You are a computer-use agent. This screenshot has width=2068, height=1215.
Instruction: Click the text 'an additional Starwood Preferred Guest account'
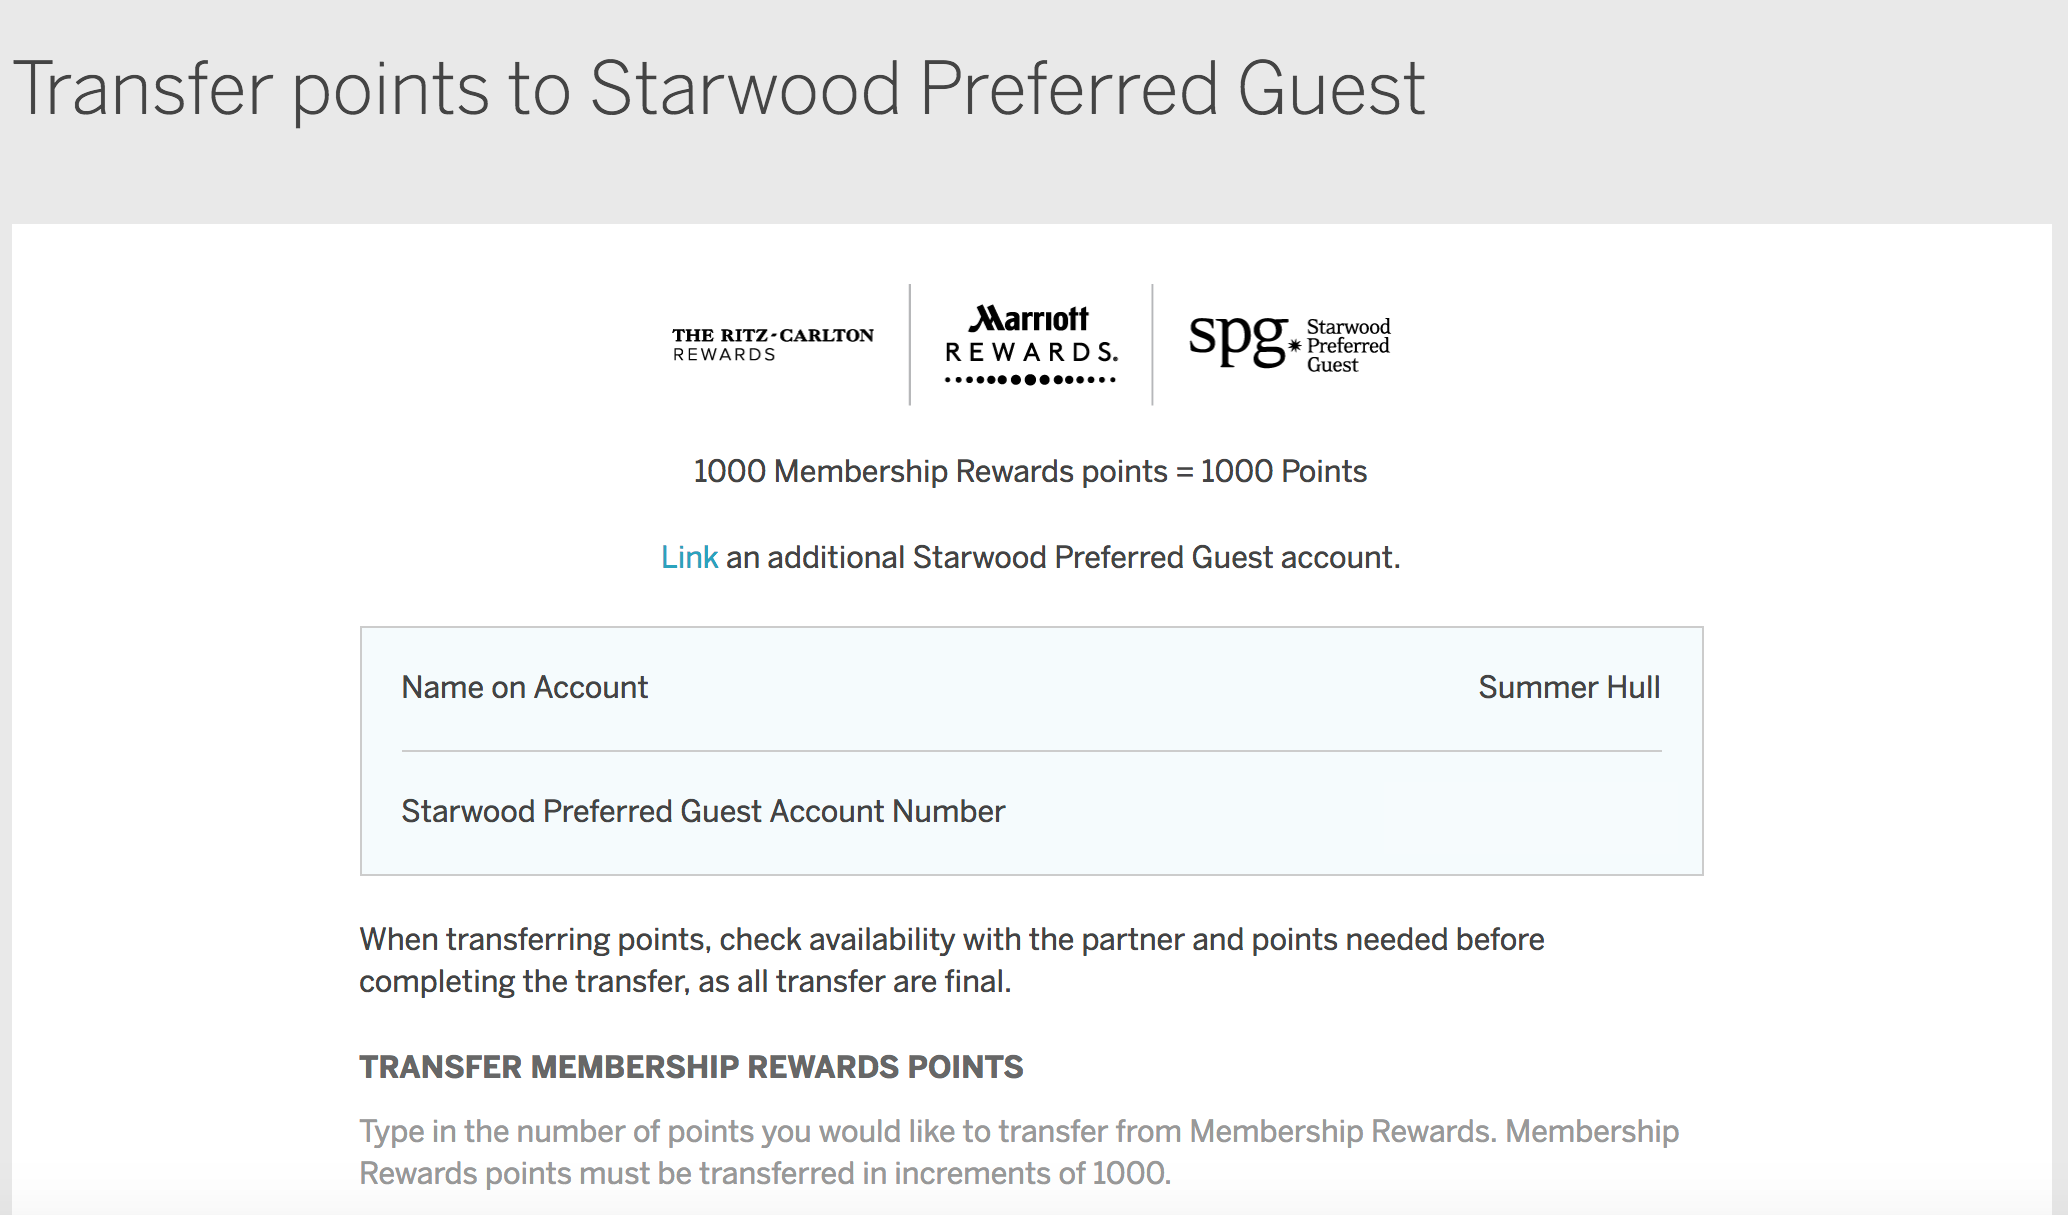1062,557
